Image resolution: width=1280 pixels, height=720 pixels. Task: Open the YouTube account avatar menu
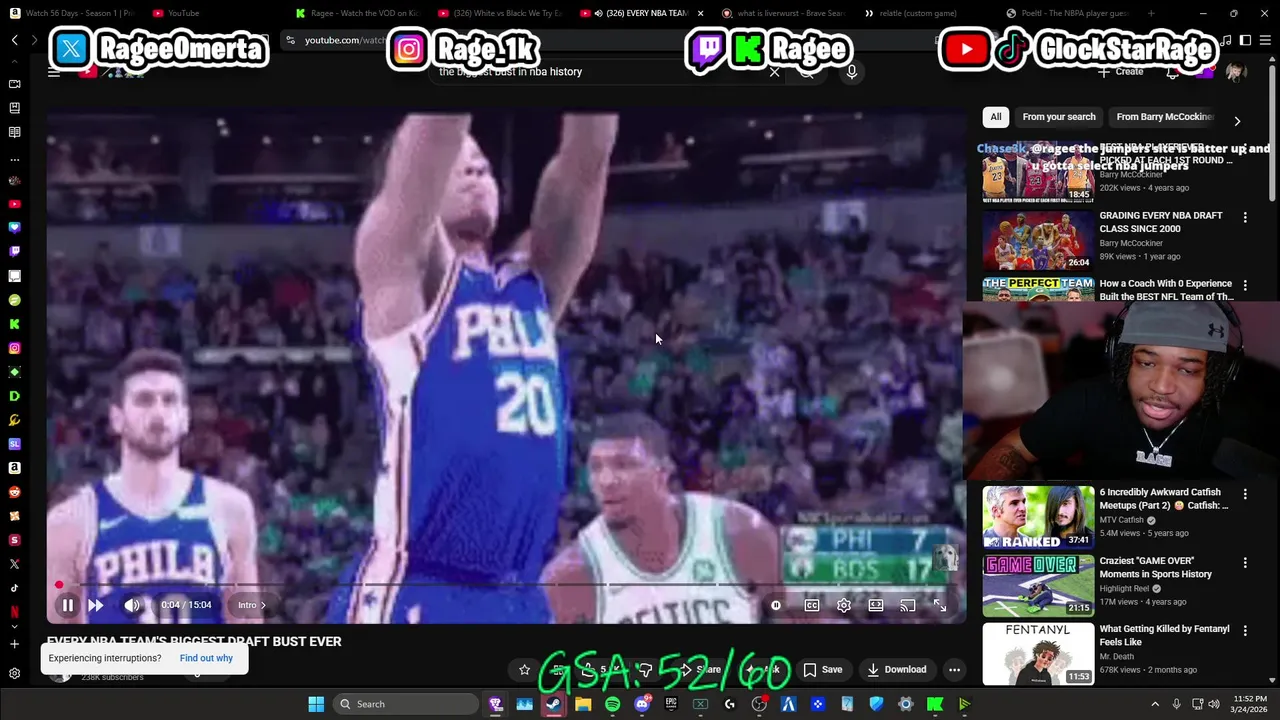click(1236, 72)
